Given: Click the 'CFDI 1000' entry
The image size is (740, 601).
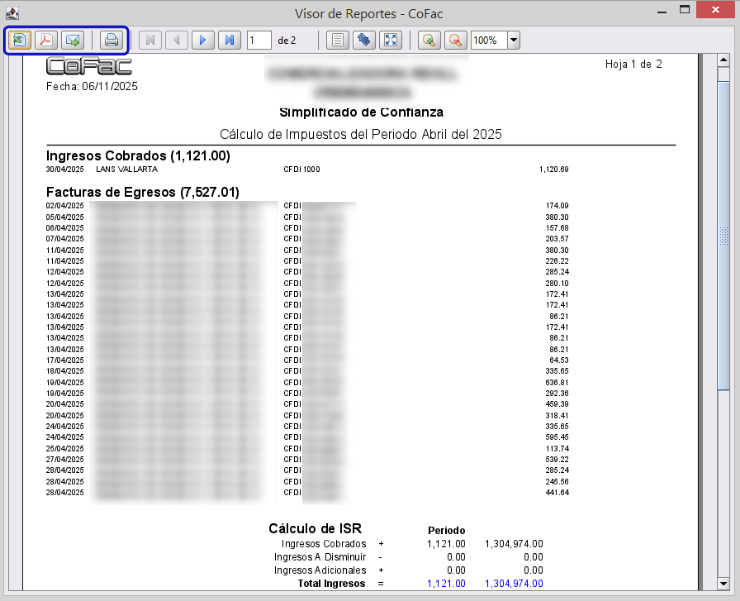Looking at the screenshot, I should tap(302, 169).
